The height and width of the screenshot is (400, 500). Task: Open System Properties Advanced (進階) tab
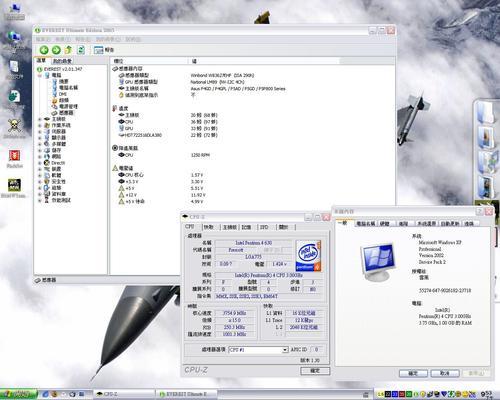(x=404, y=224)
